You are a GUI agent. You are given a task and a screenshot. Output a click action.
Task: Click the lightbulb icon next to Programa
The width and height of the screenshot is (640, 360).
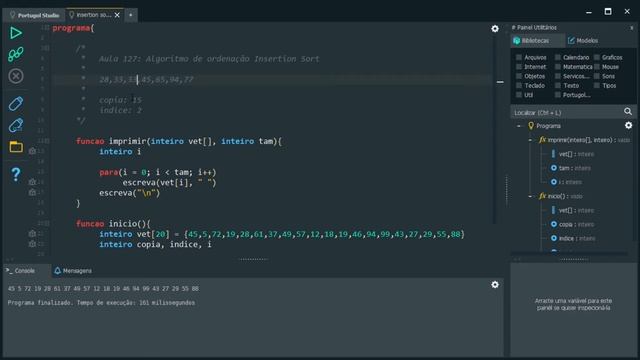[531, 126]
